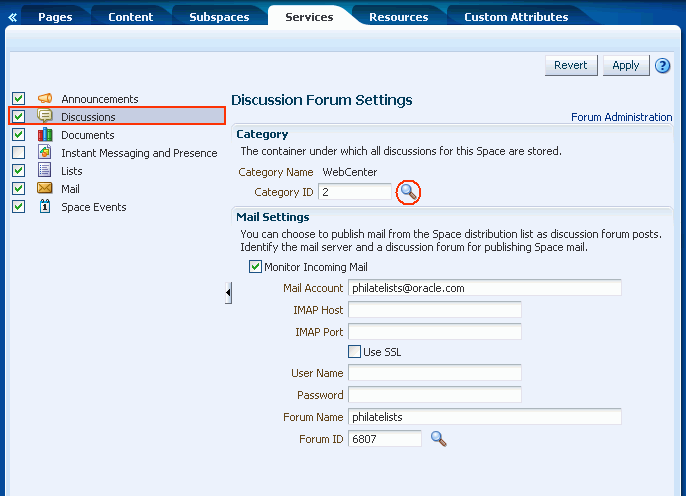686x496 pixels.
Task: Click the Forum ID lookup magnifier icon
Action: tap(437, 438)
